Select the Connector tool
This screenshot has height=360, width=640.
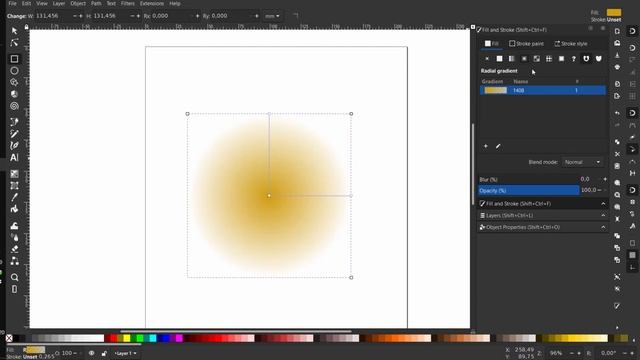pos(14,261)
